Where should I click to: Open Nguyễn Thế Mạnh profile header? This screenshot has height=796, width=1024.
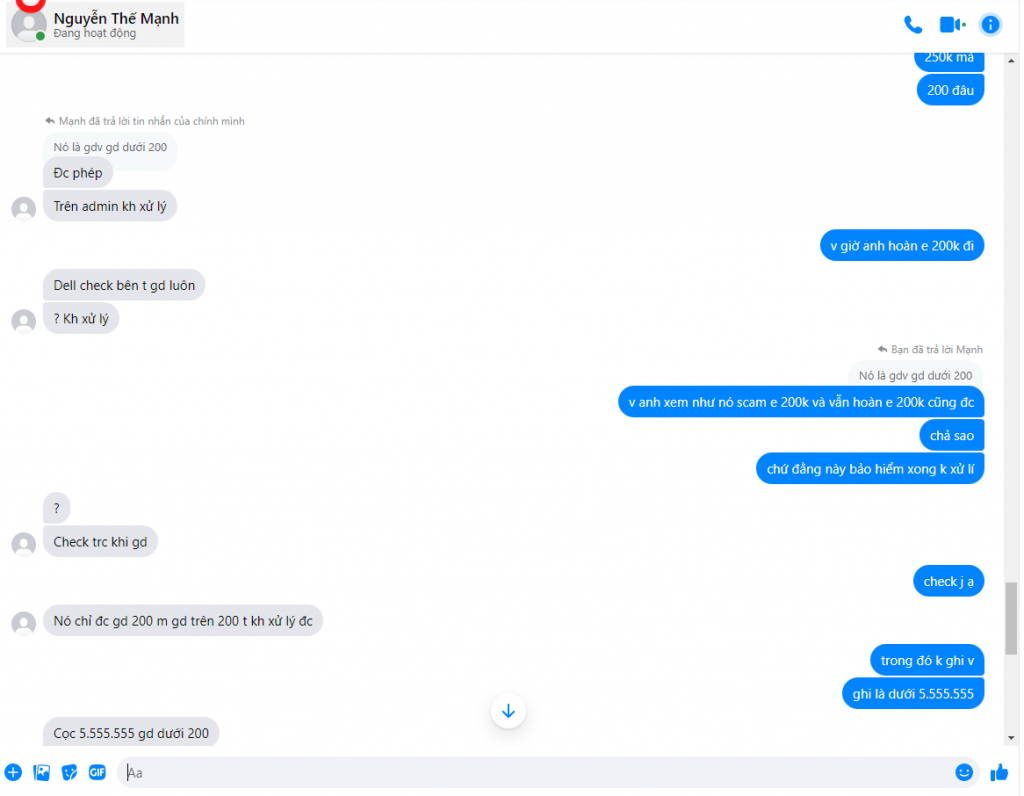(95, 24)
